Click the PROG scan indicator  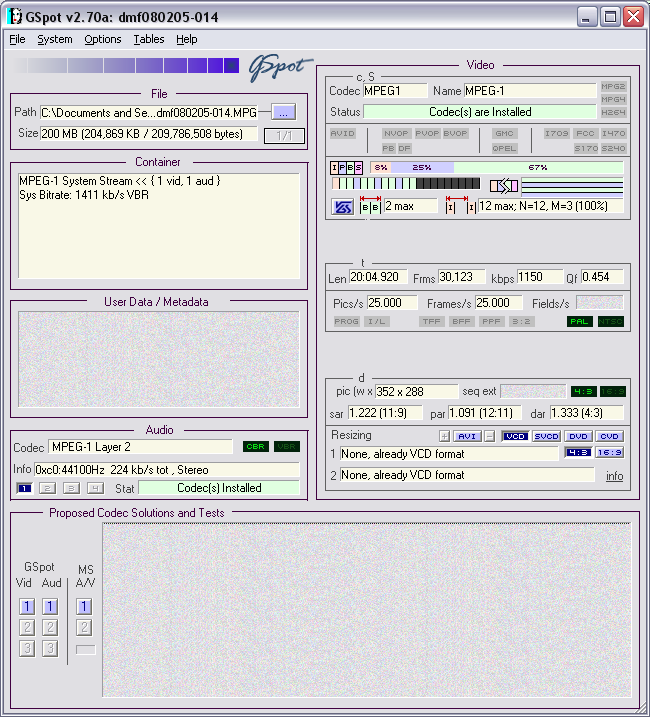tap(346, 322)
